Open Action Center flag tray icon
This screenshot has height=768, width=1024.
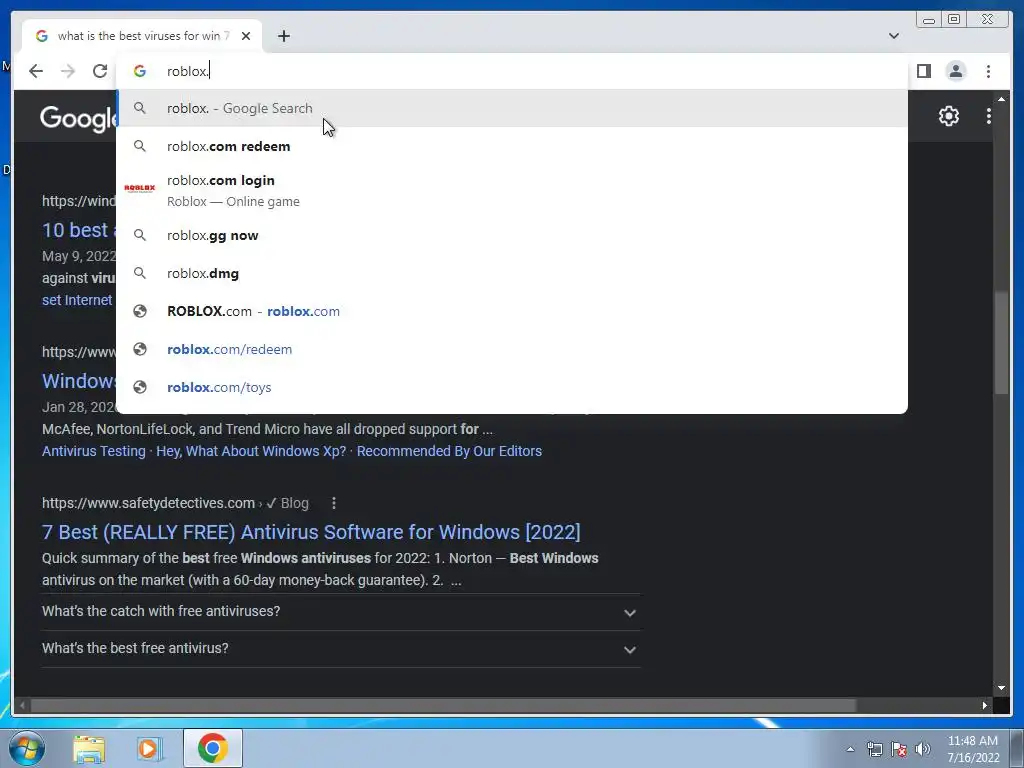pyautogui.click(x=899, y=749)
